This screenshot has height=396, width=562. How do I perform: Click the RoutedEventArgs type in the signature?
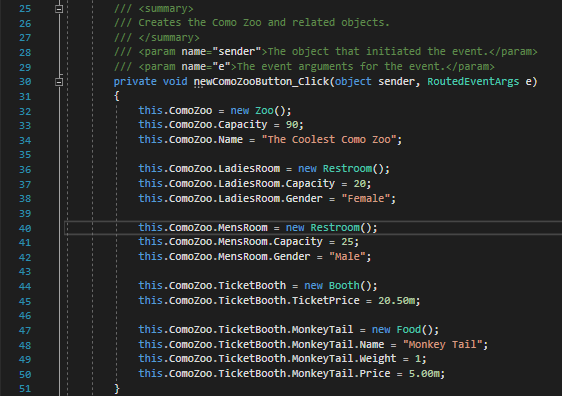(x=473, y=82)
